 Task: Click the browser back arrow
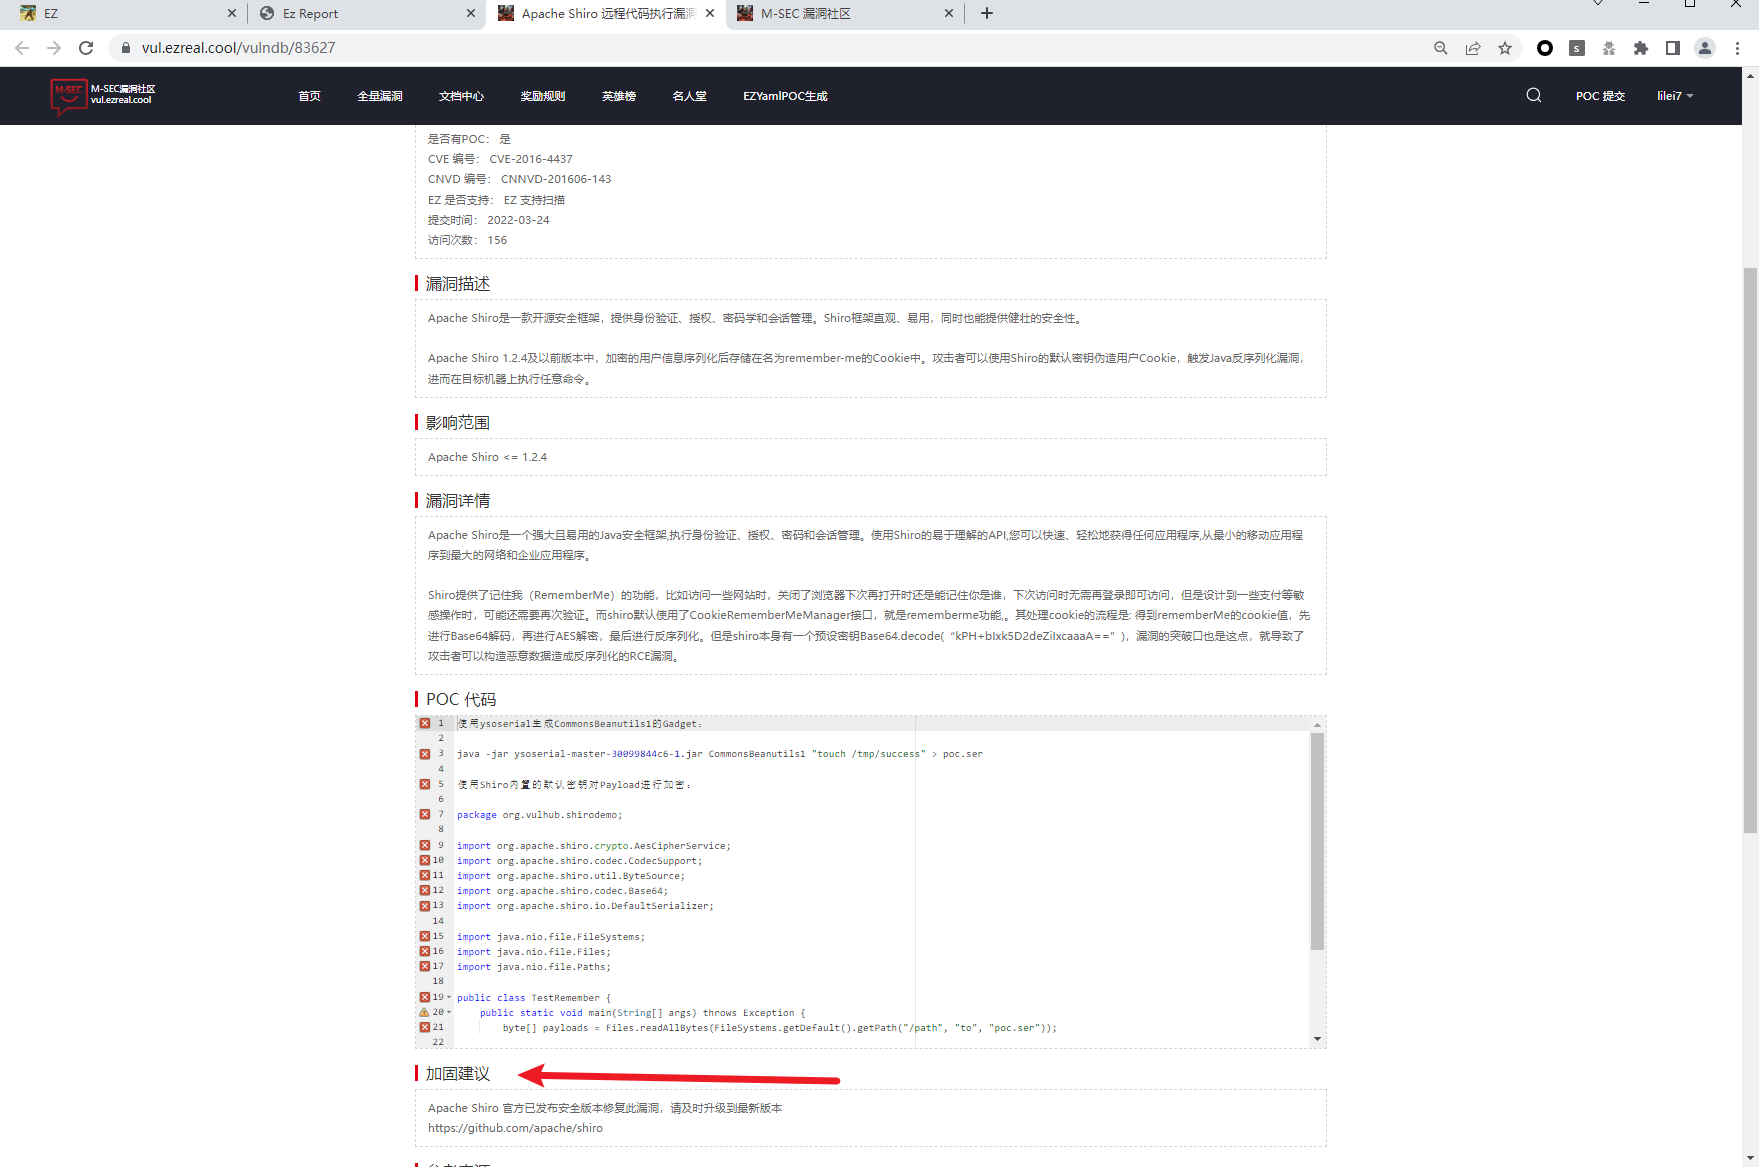point(22,48)
